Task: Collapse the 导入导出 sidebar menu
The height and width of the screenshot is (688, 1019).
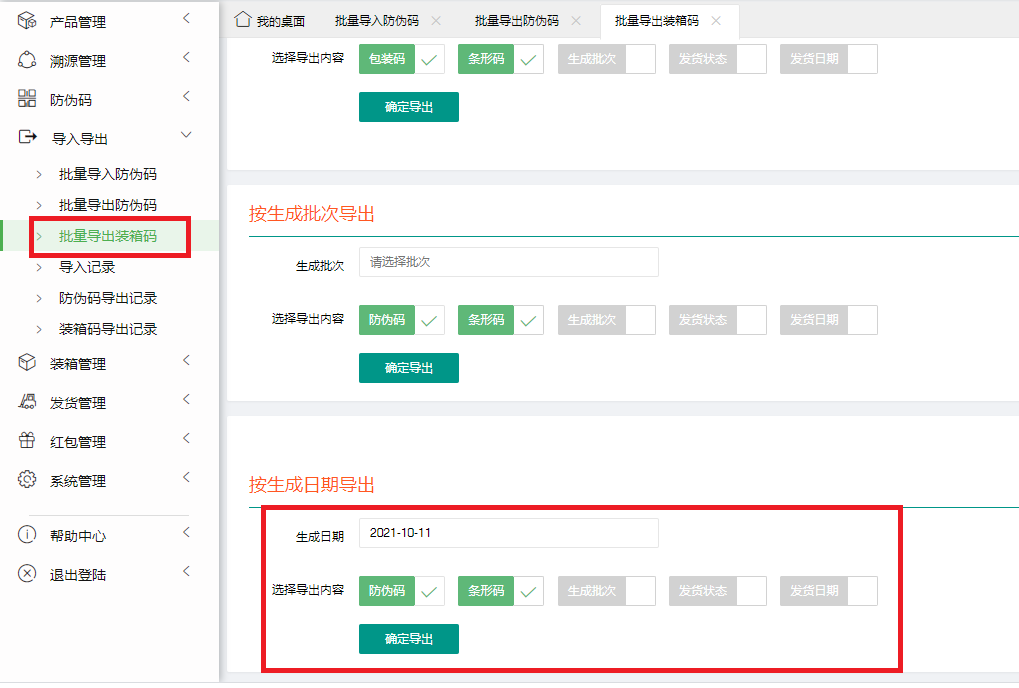Action: click(x=186, y=136)
